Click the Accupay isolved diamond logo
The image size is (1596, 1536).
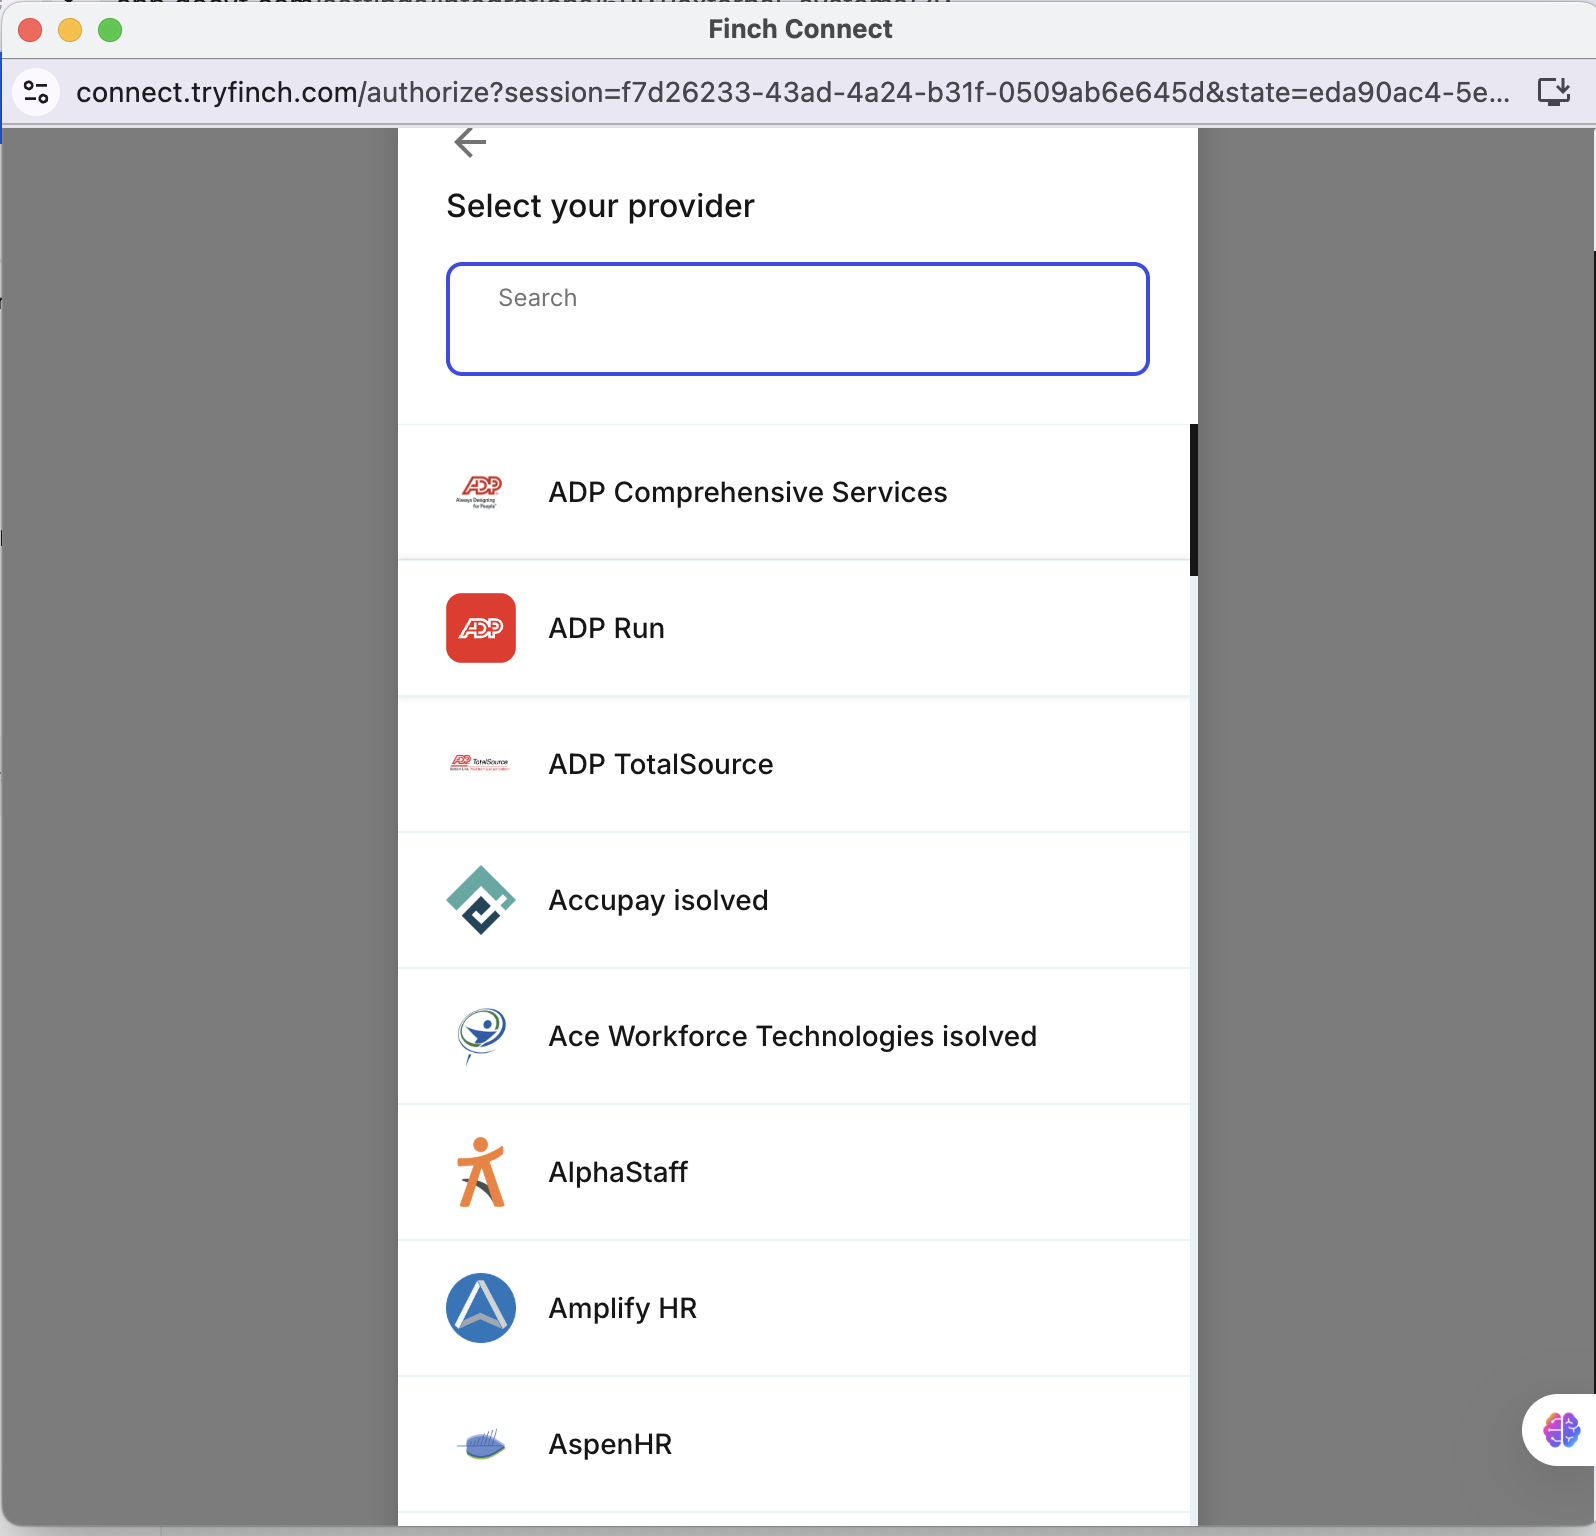(x=480, y=900)
